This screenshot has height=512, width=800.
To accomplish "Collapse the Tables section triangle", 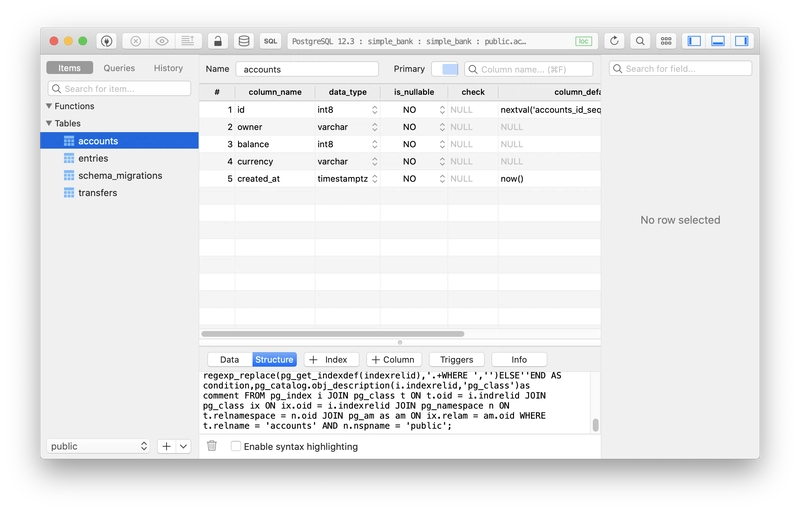I will (x=49, y=123).
